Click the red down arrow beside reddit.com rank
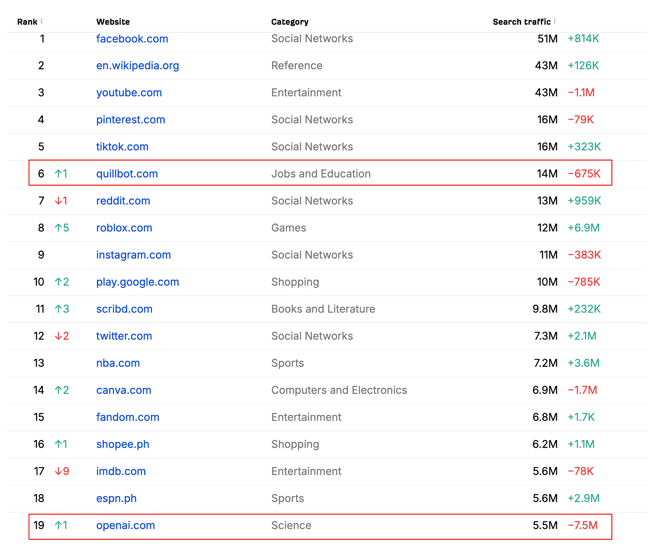Viewport: 657px width, 549px height. tap(58, 201)
